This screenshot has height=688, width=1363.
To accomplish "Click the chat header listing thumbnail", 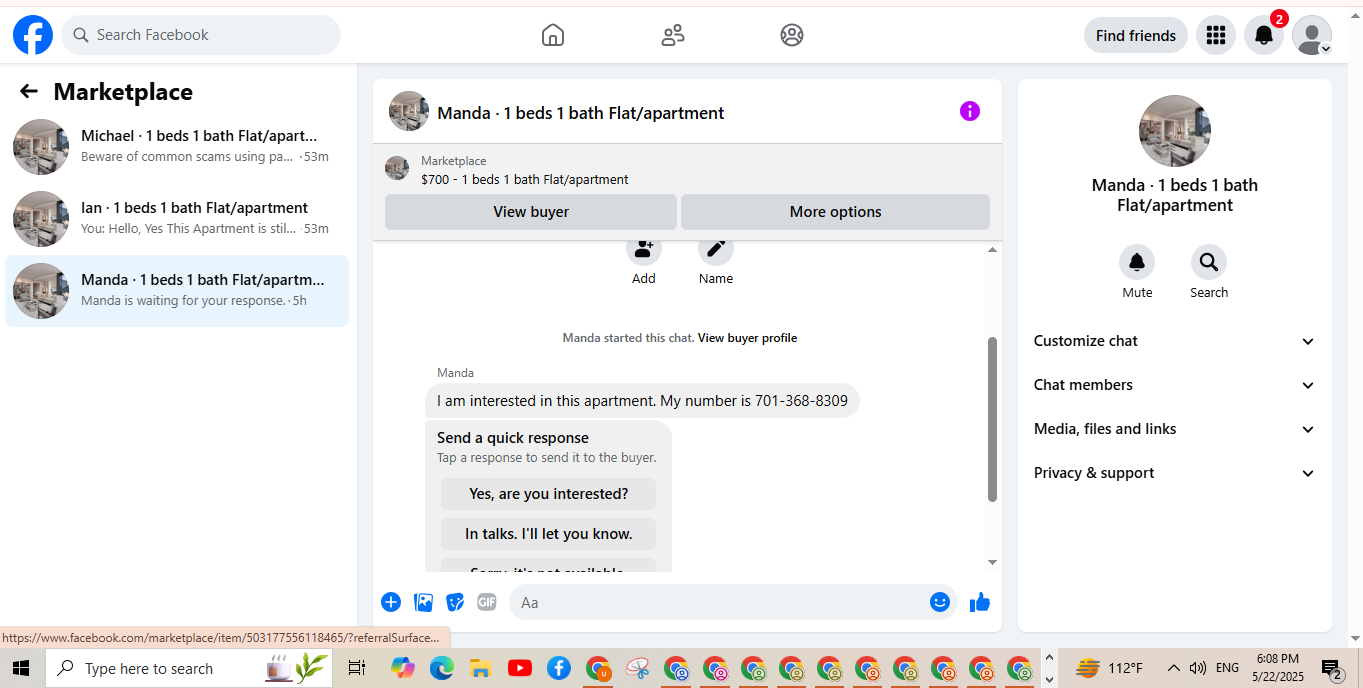I will pos(409,111).
